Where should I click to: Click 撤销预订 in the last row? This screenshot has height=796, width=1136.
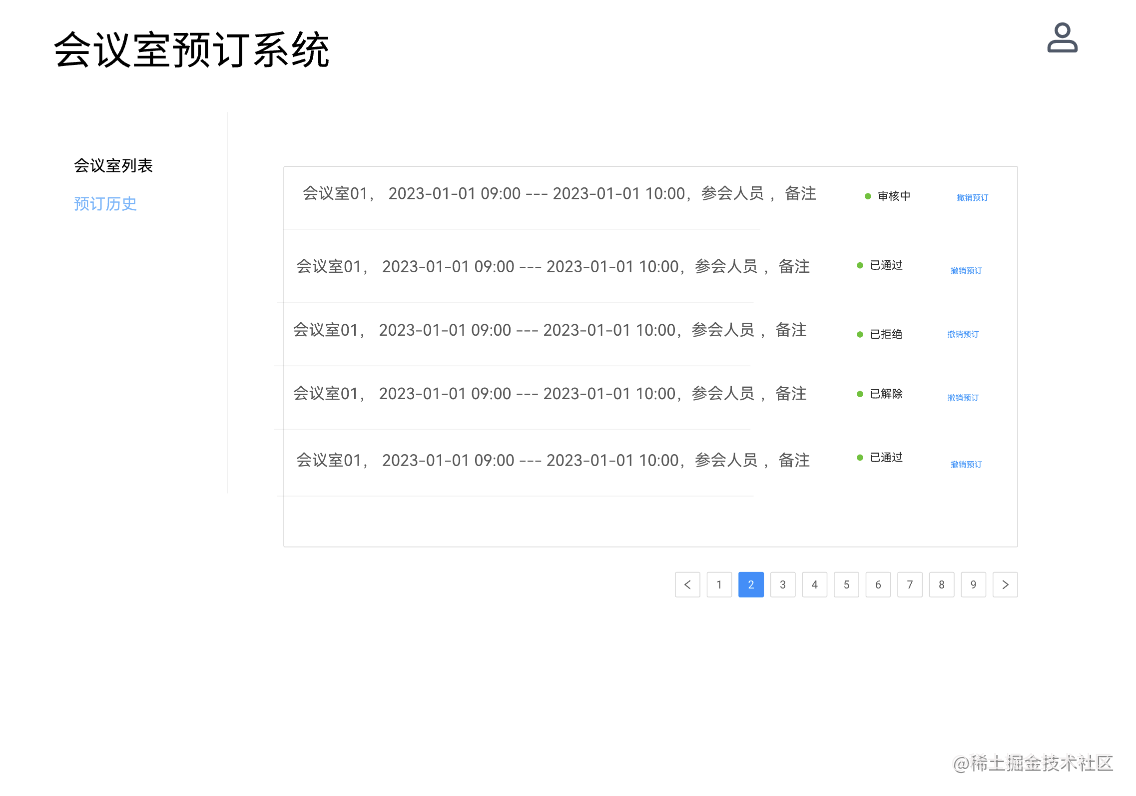coord(966,465)
